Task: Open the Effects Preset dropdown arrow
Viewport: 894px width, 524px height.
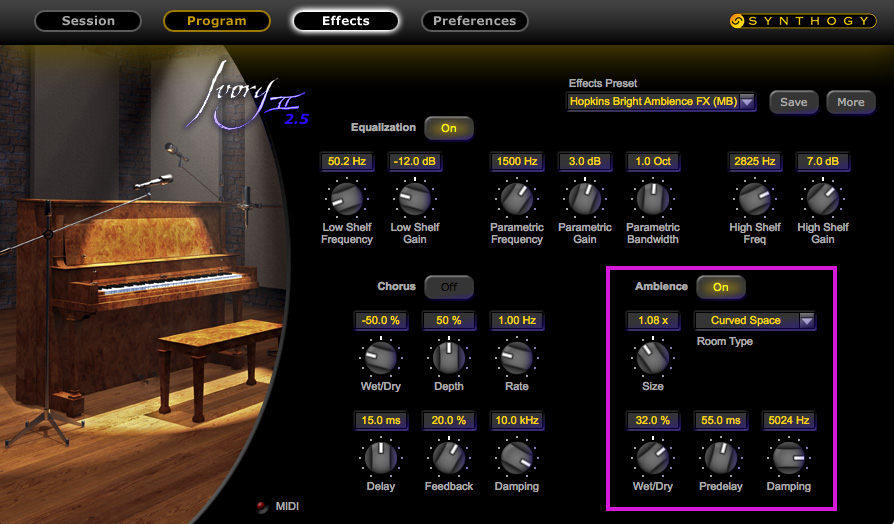Action: [747, 101]
